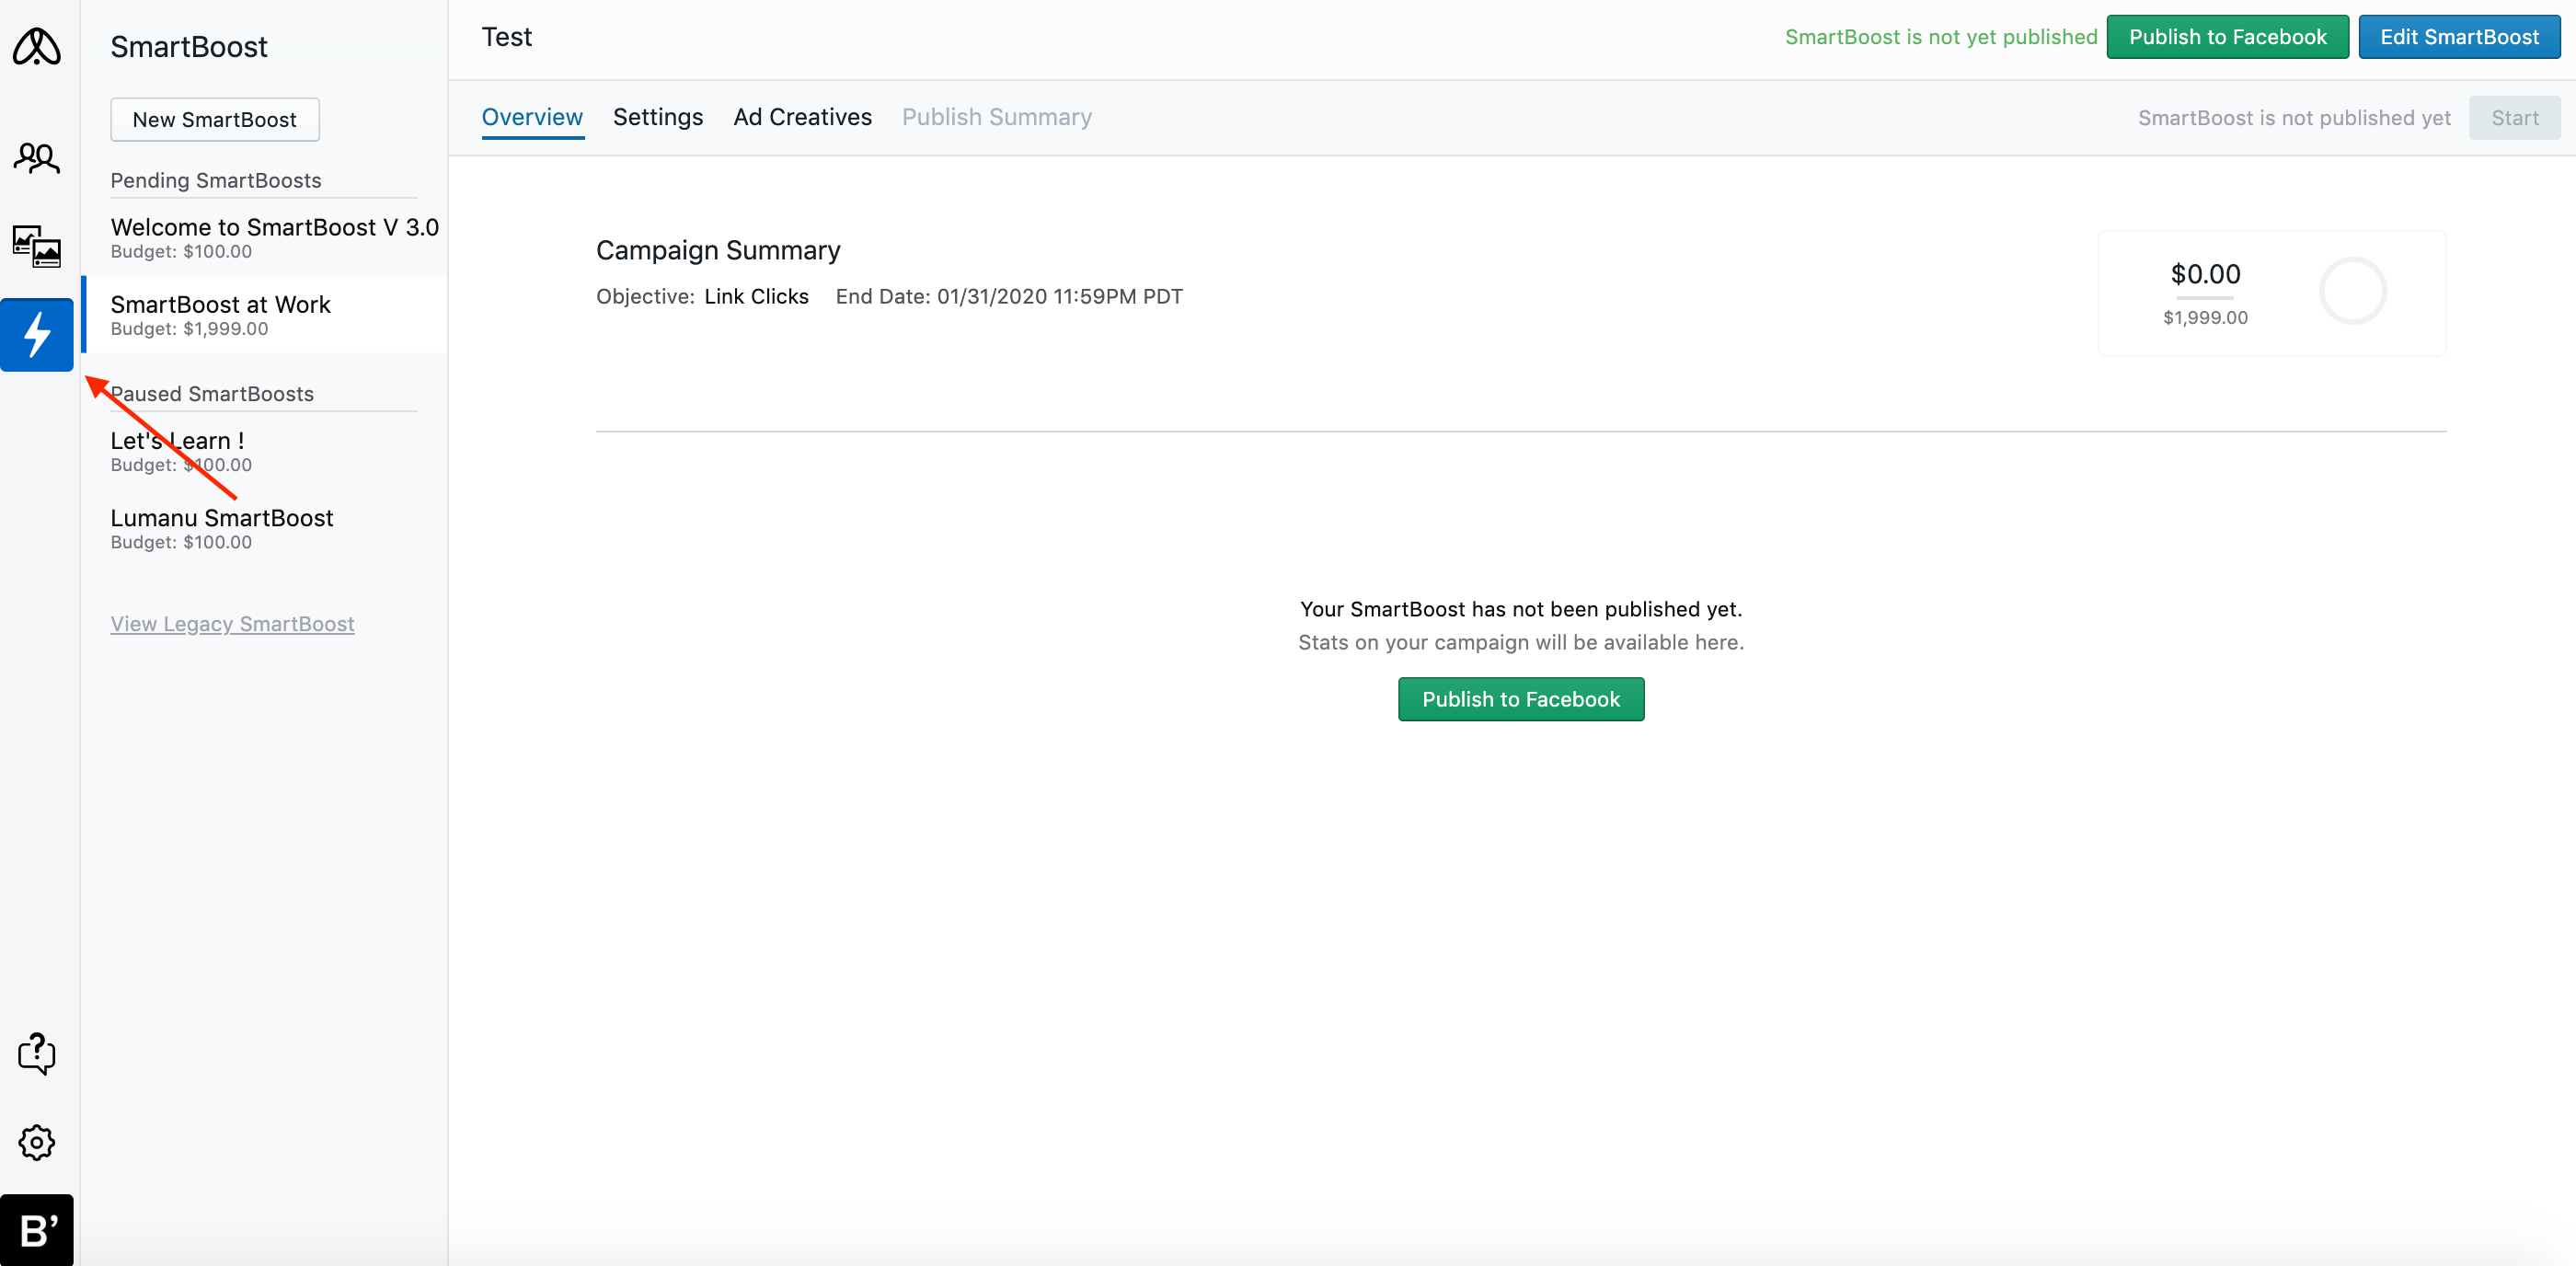The width and height of the screenshot is (2576, 1266).
Task: Open the help chat question icon
Action: [x=36, y=1053]
